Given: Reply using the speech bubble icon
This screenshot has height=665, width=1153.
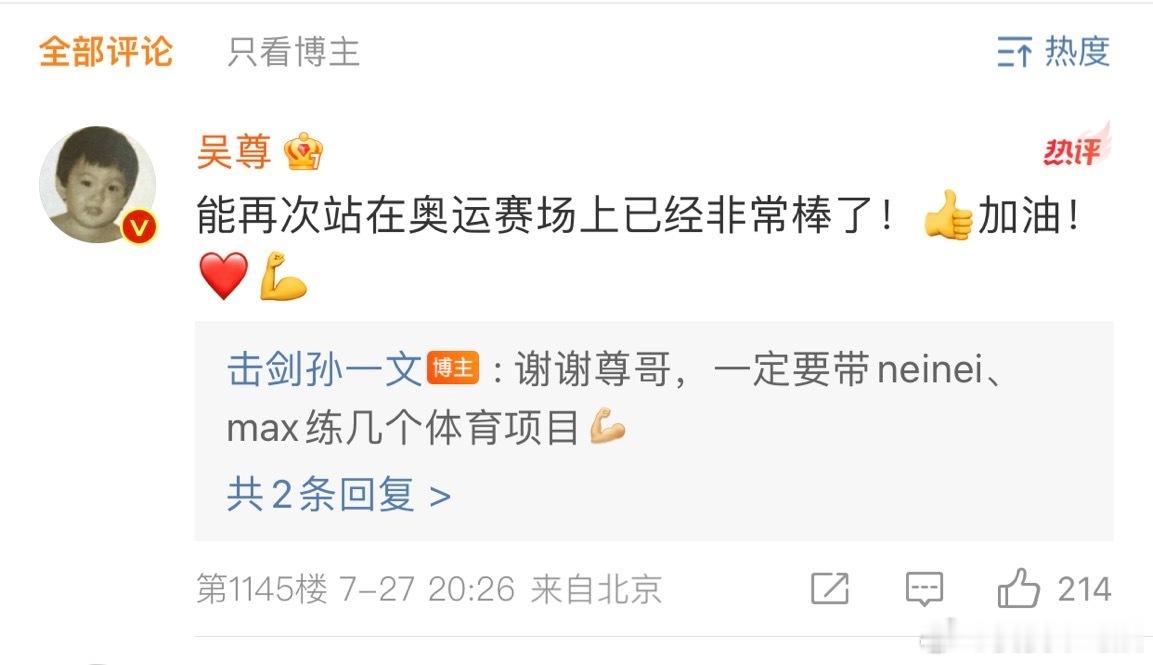Looking at the screenshot, I should tap(924, 589).
